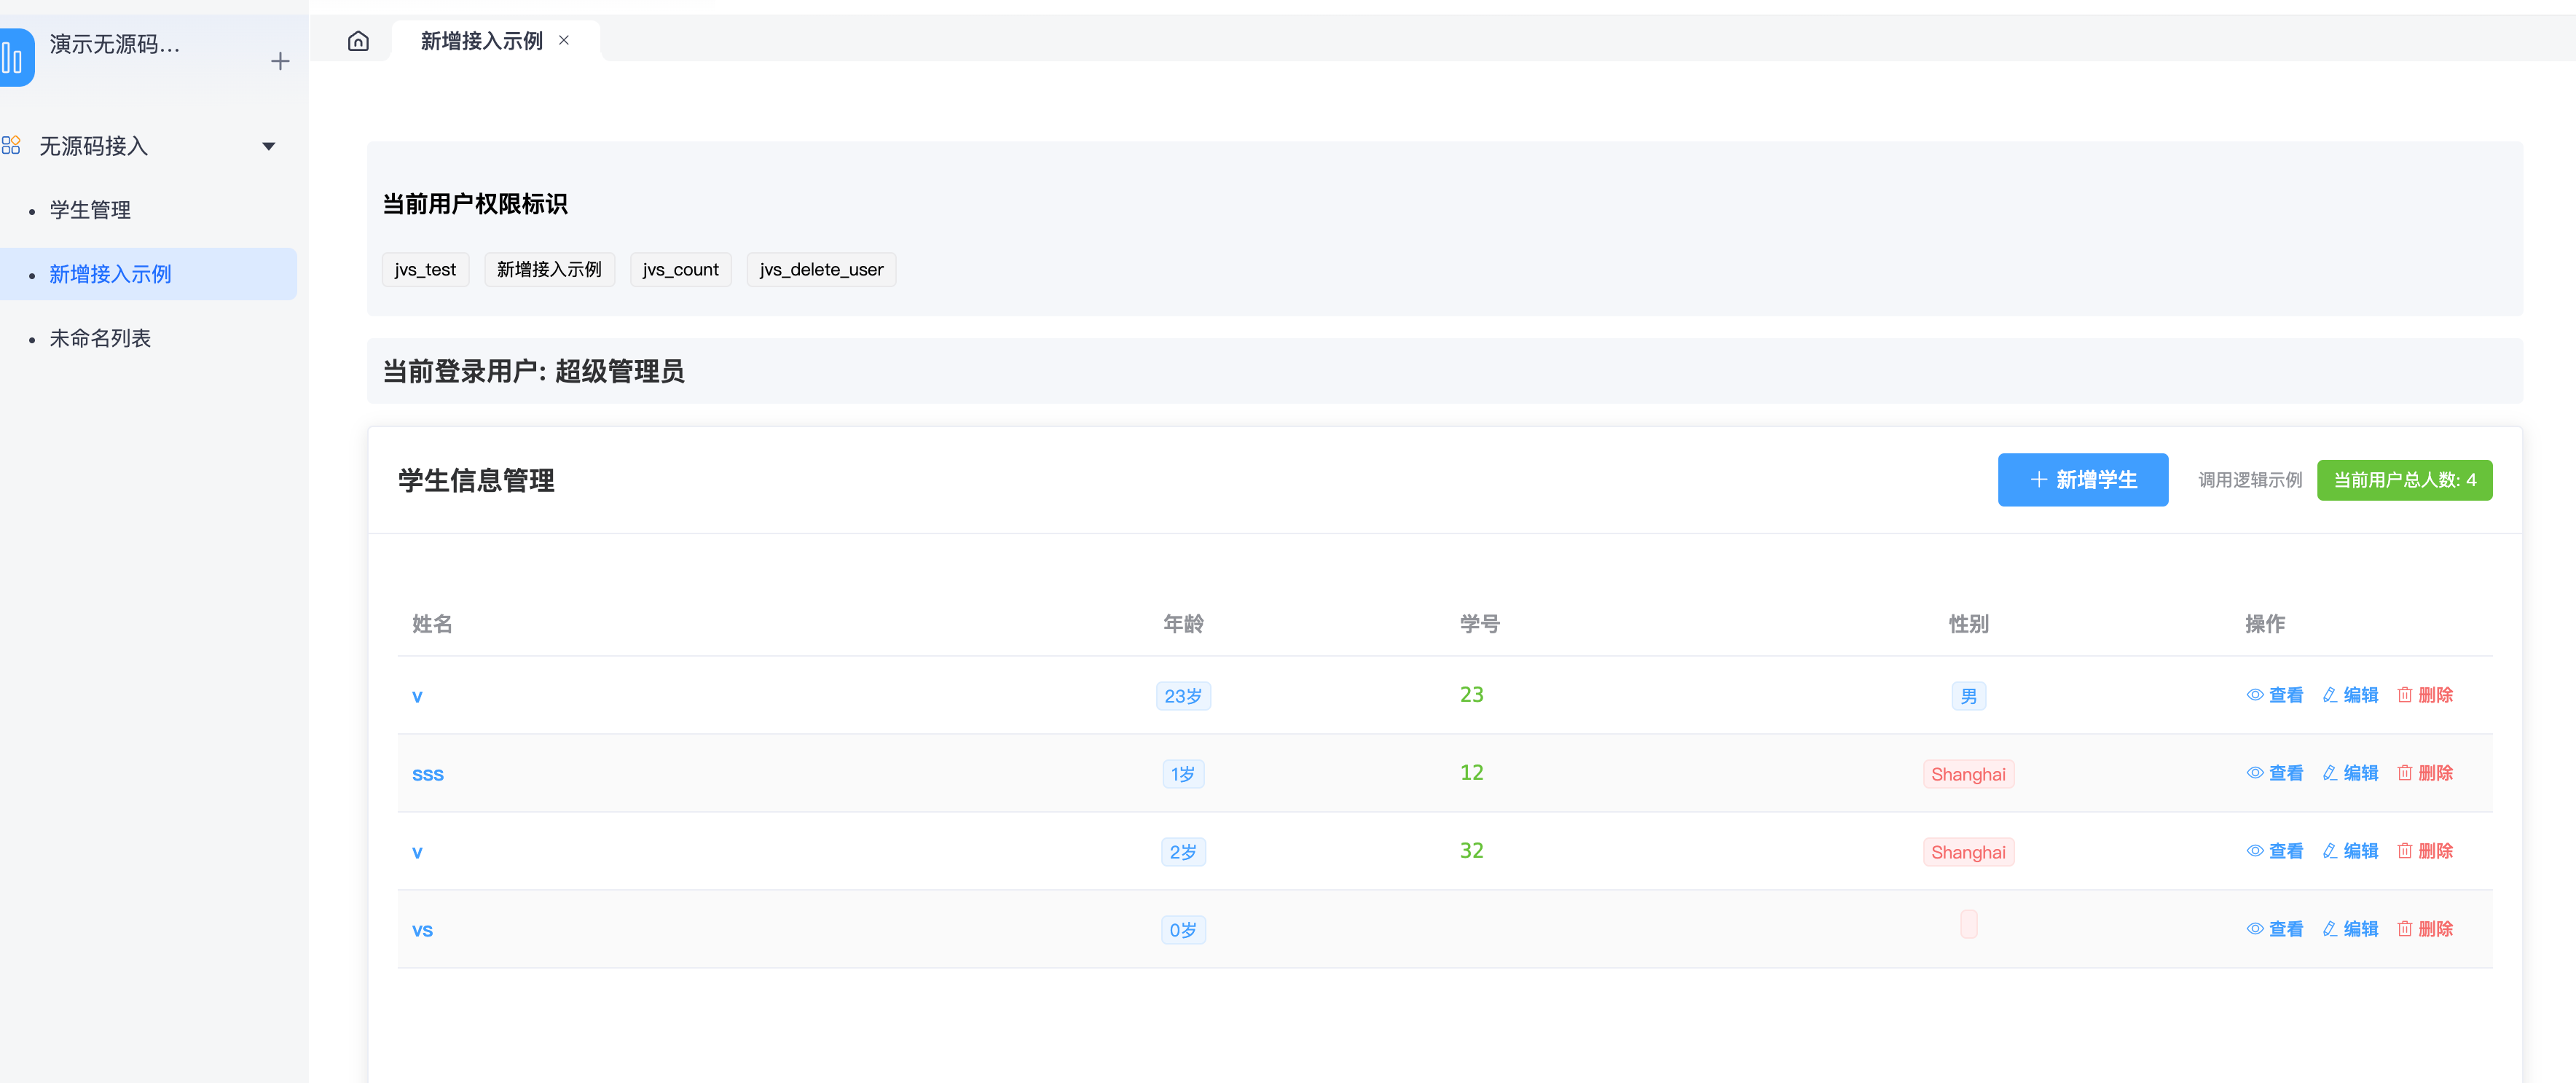This screenshot has height=1083, width=2576.
Task: Collapse the 无源码接入 menu arrow
Action: [268, 146]
